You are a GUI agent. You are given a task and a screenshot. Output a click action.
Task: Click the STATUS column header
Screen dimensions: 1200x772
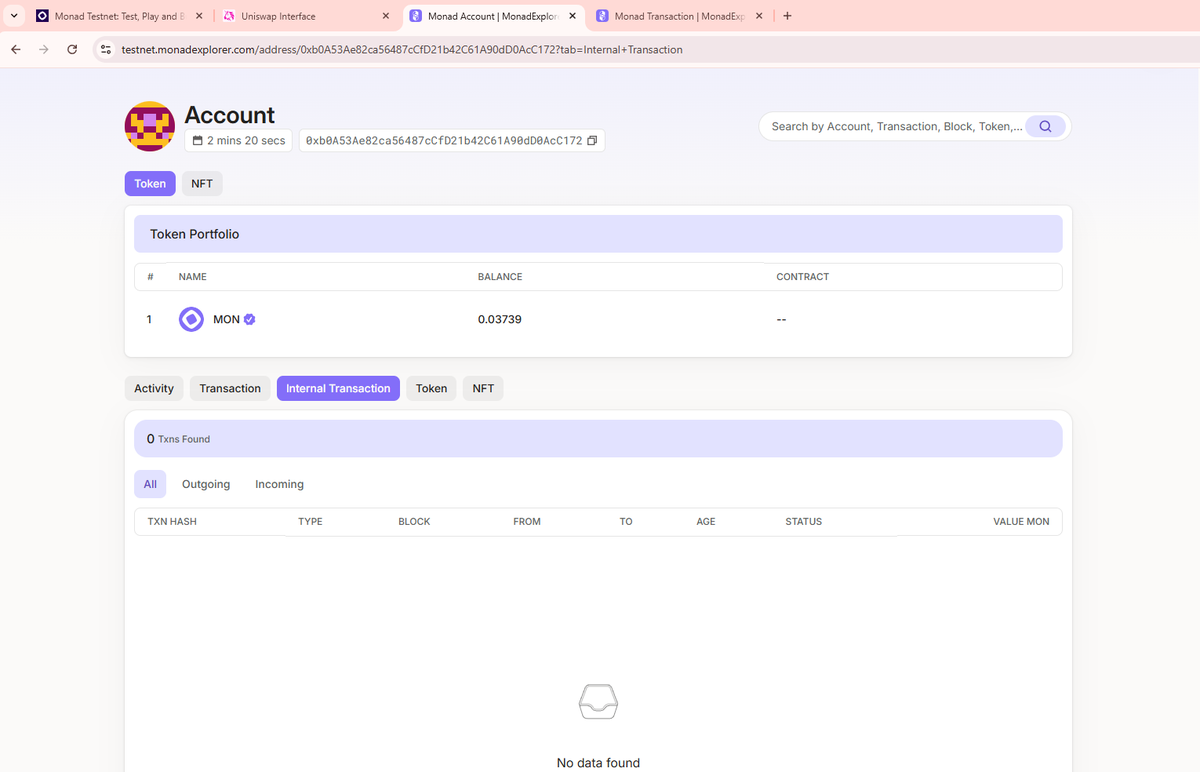click(804, 522)
